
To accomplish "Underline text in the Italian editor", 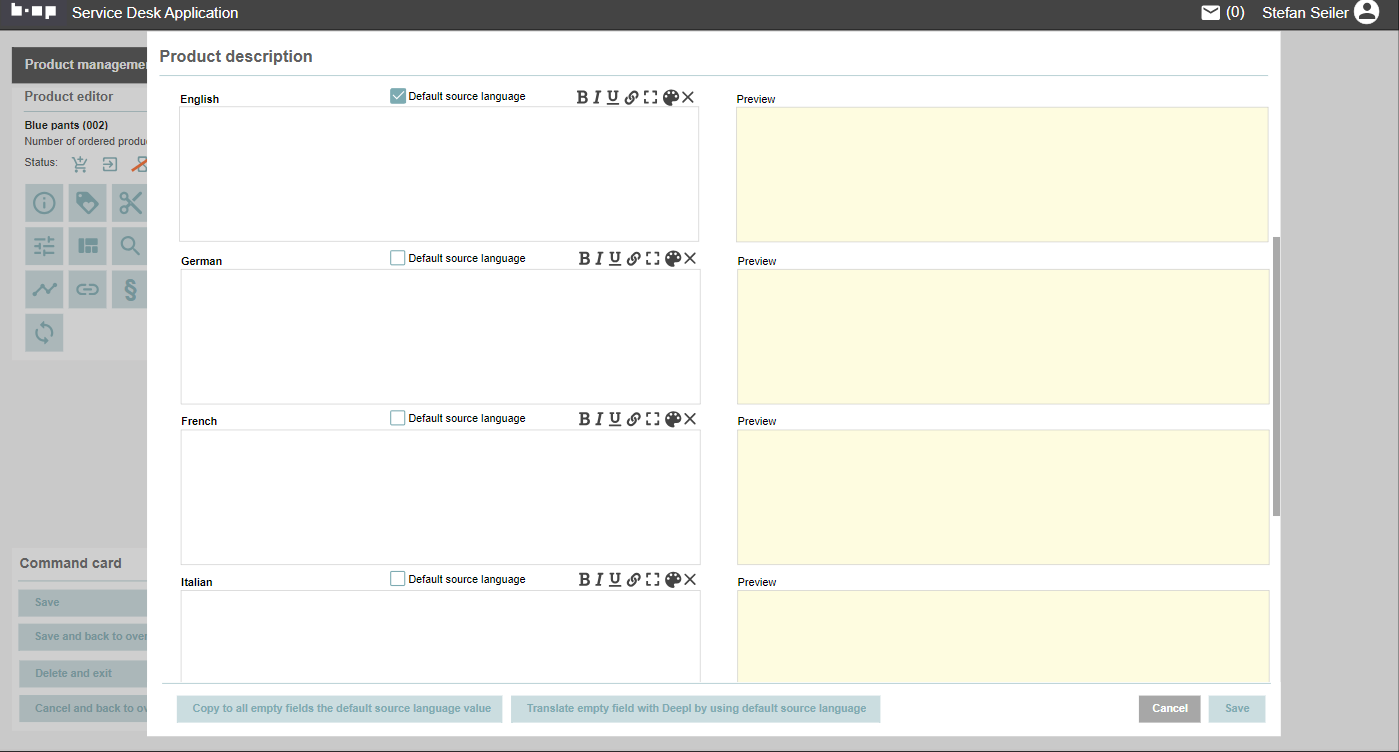I will point(615,580).
